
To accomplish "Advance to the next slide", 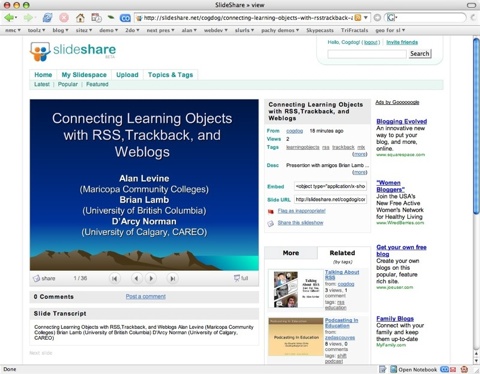I will [x=151, y=278].
